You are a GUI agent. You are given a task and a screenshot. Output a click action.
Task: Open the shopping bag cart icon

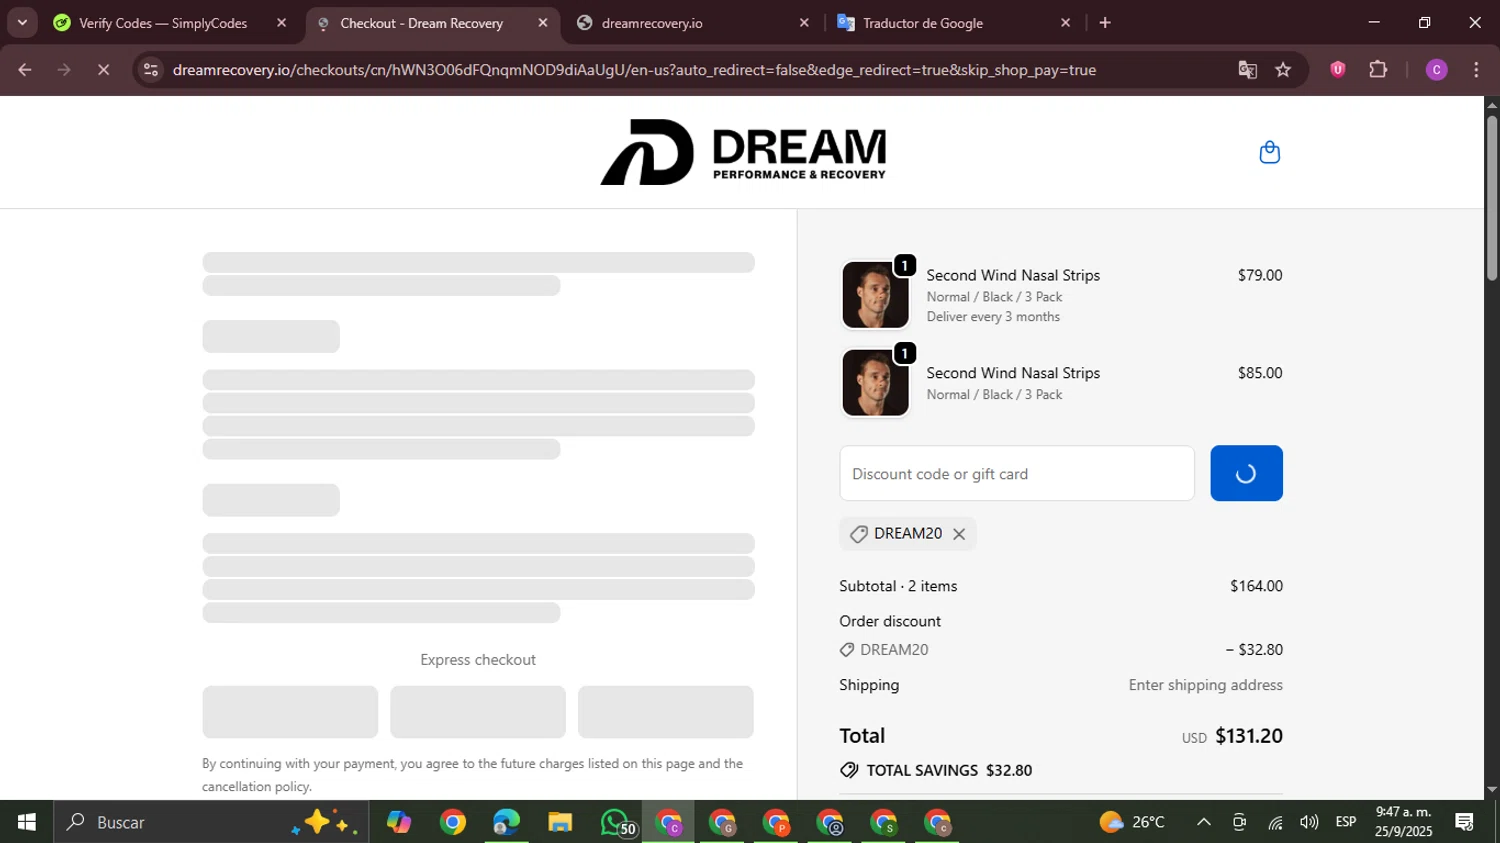tap(1269, 152)
